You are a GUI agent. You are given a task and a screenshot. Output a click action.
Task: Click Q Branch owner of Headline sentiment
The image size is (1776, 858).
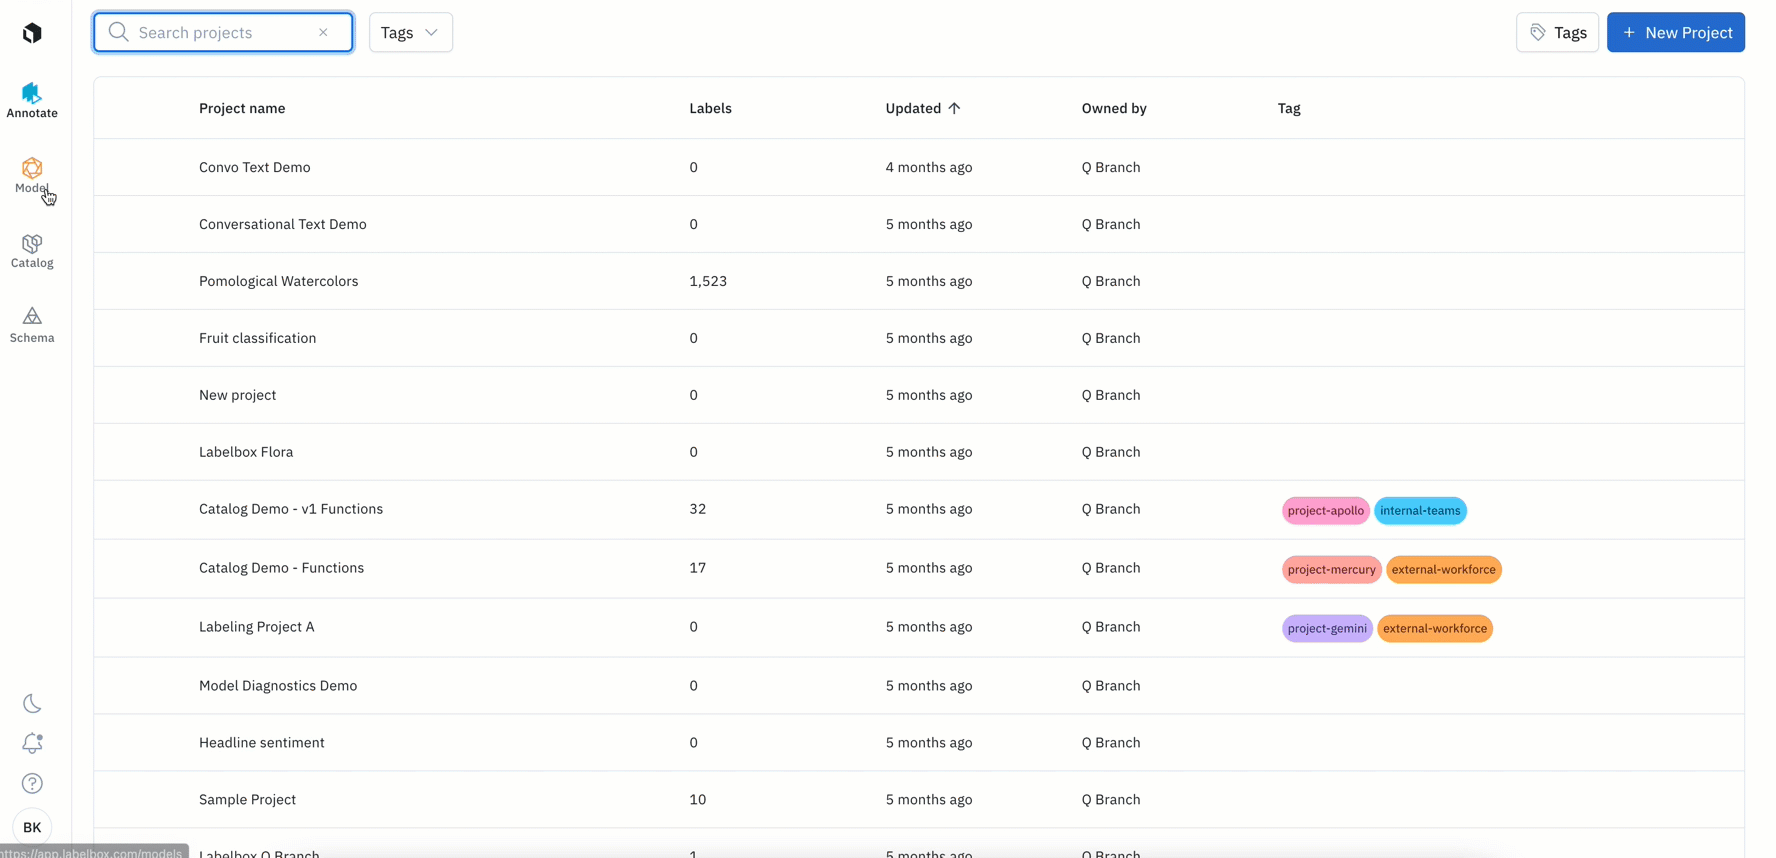1111,743
